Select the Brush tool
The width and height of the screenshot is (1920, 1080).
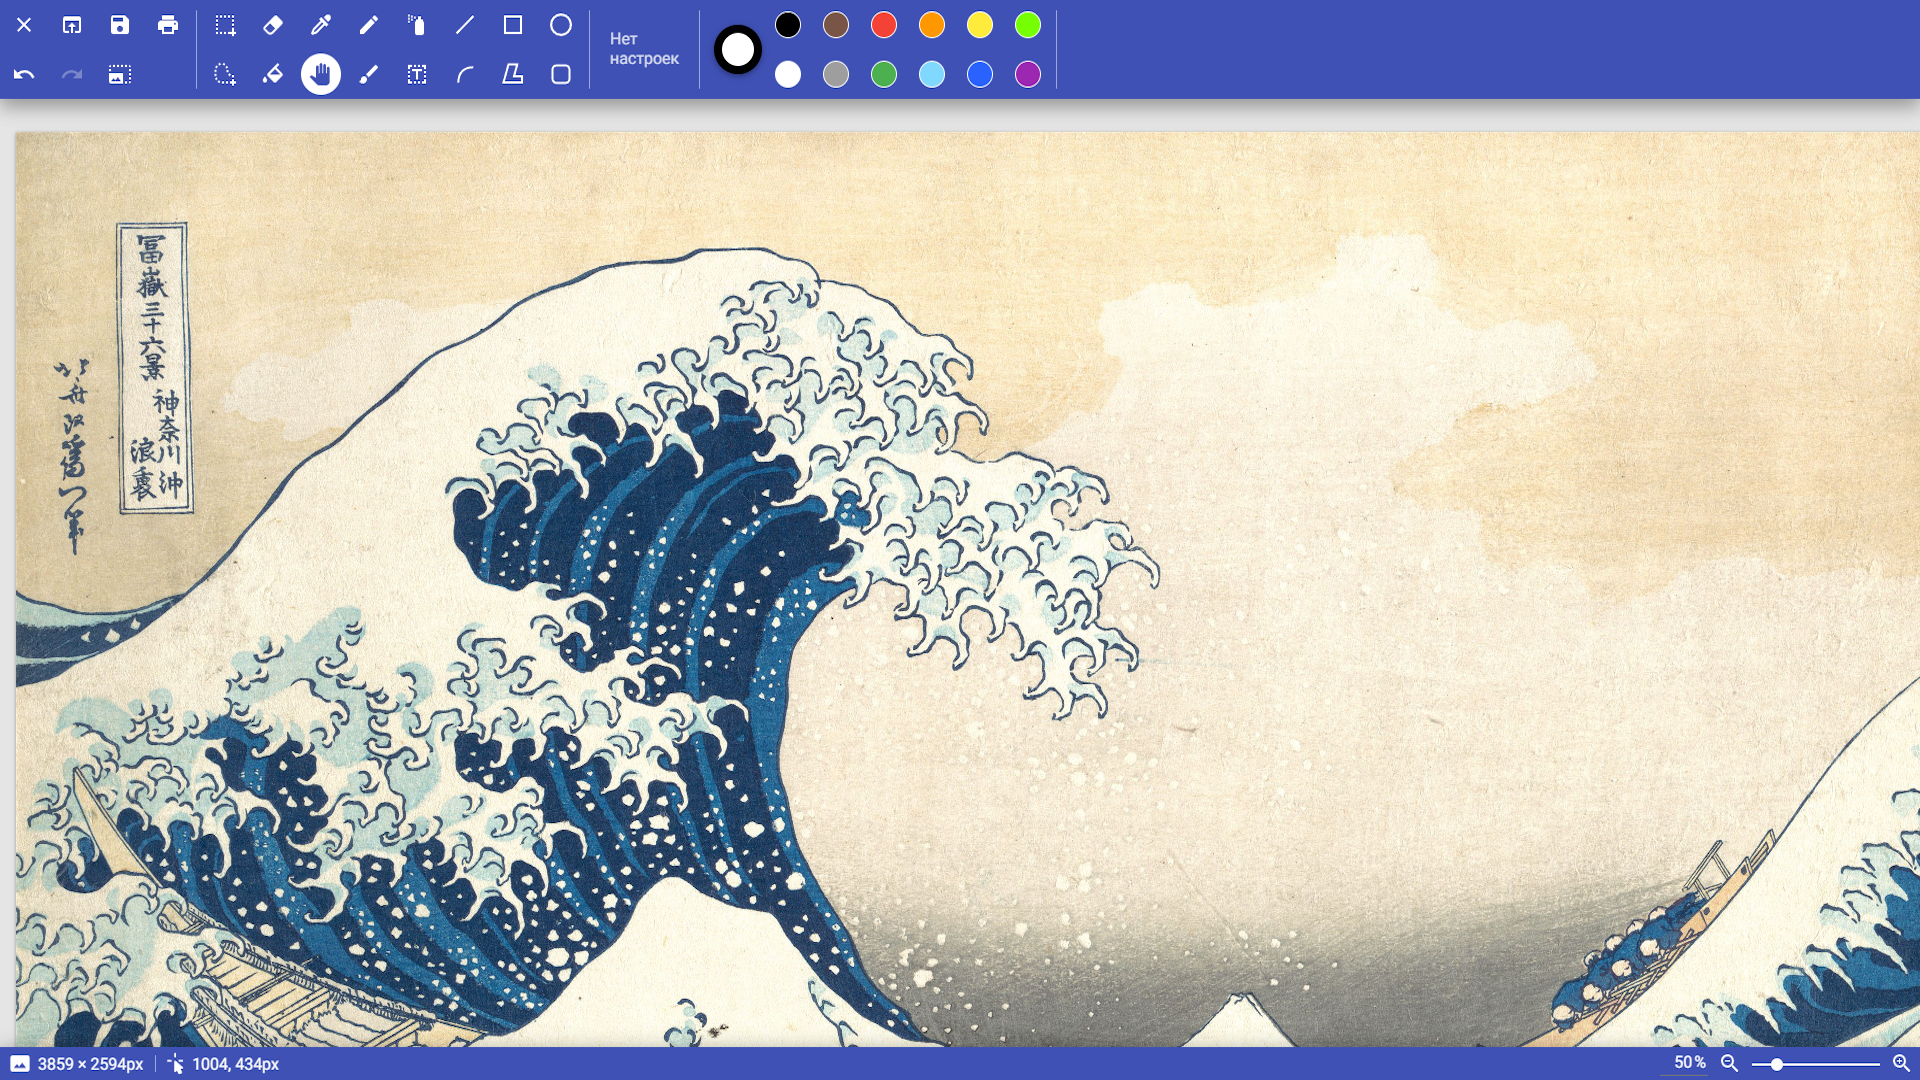(x=370, y=73)
